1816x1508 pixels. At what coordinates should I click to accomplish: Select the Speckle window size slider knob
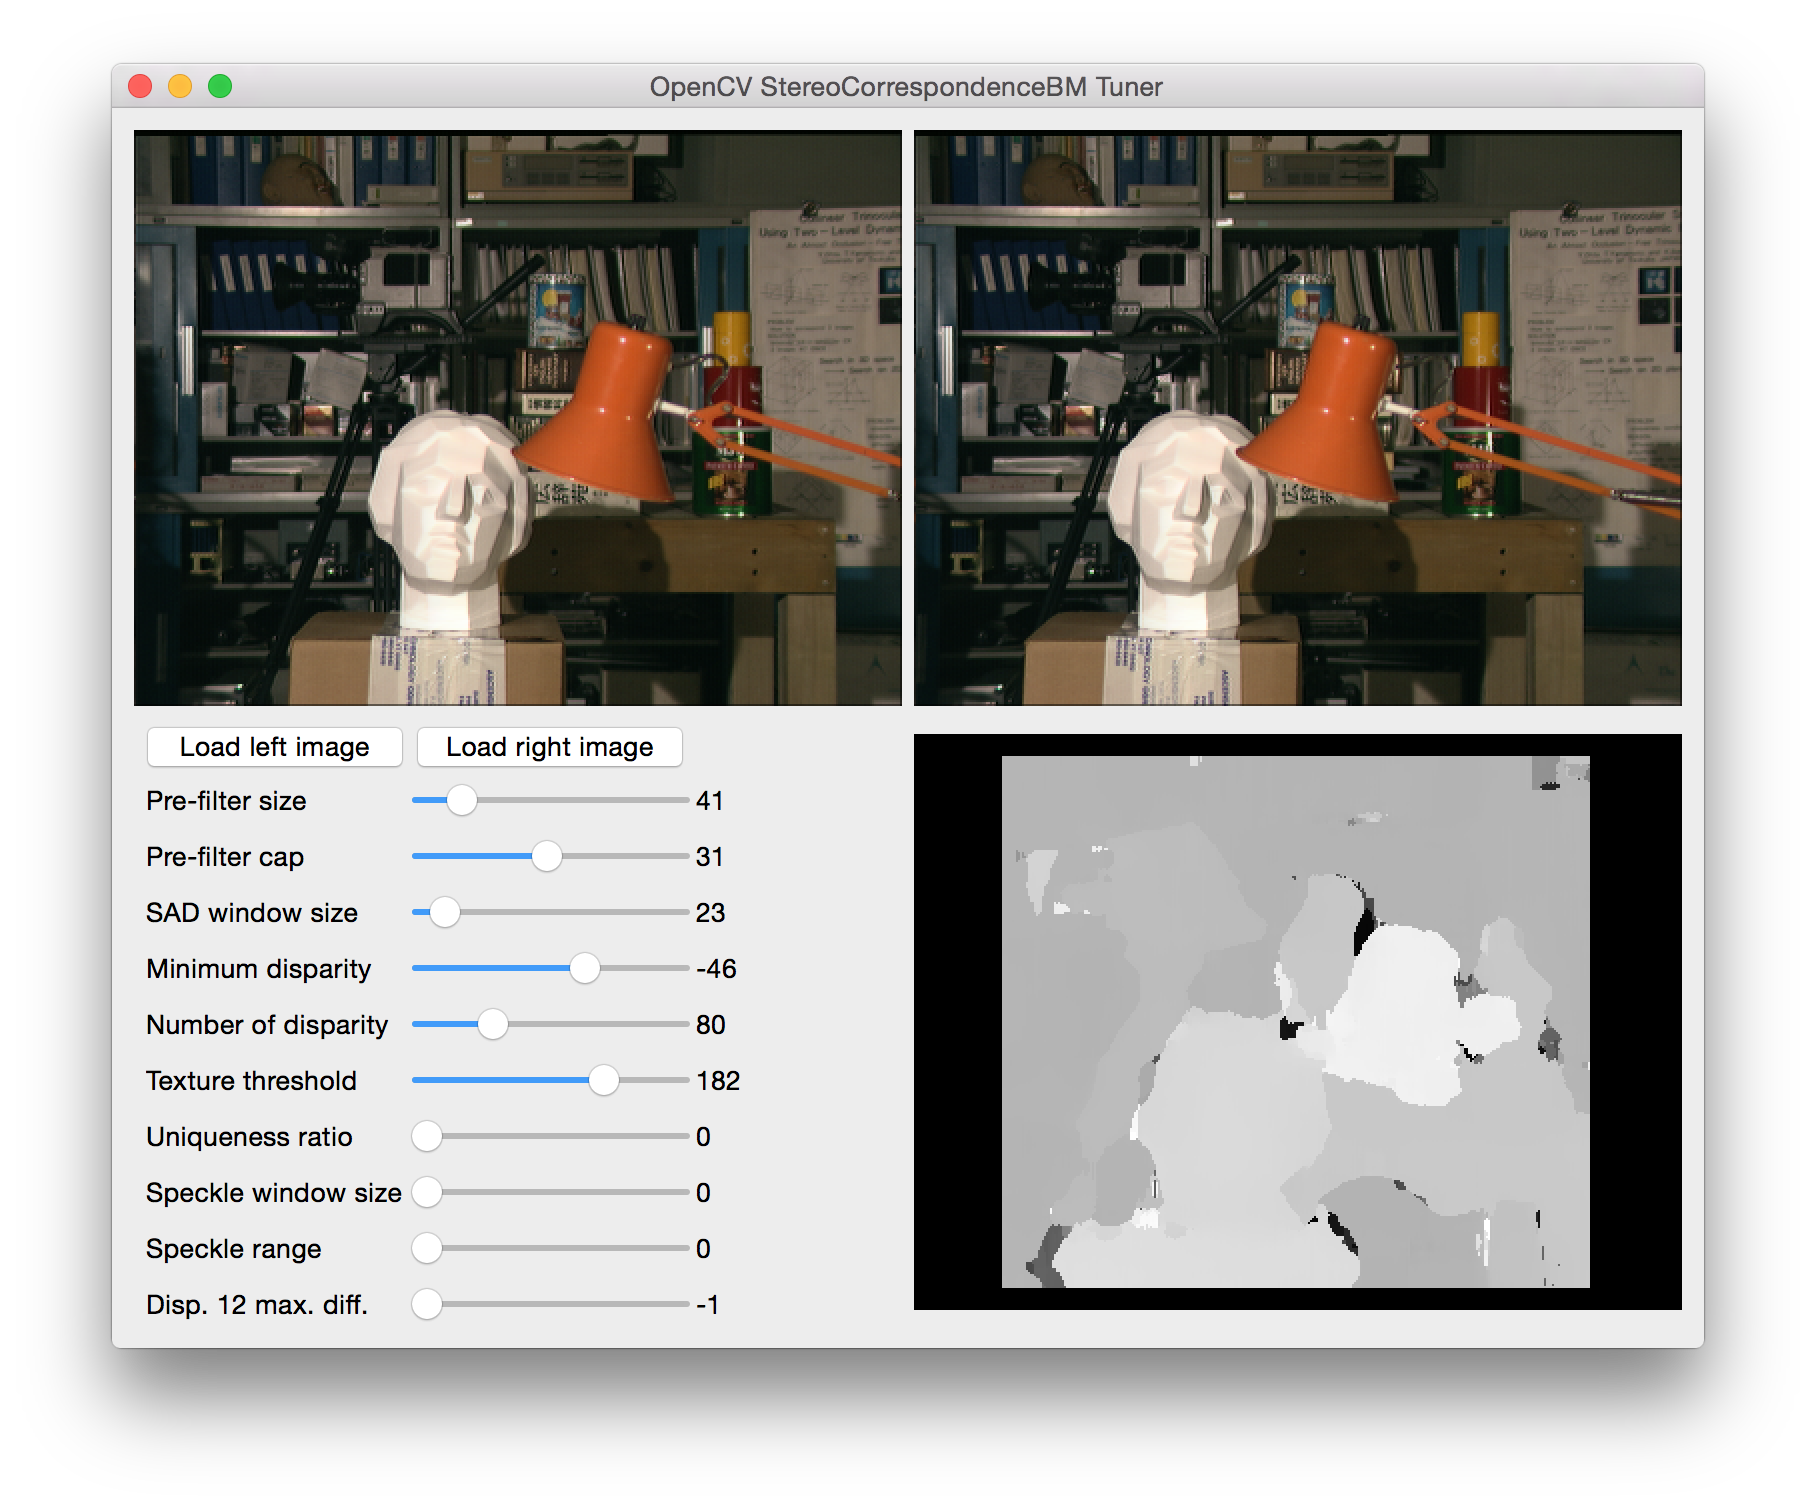click(427, 1192)
